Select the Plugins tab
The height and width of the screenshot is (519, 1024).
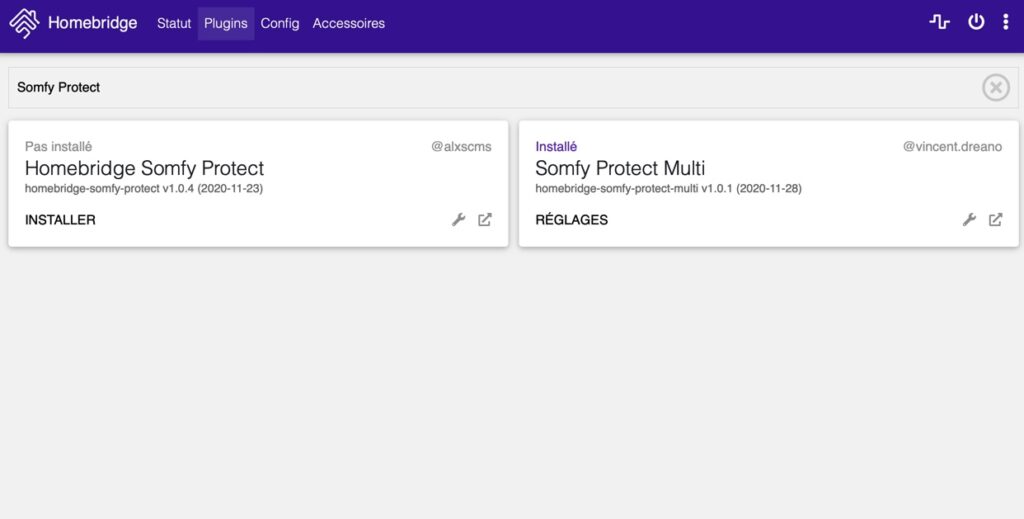[226, 24]
